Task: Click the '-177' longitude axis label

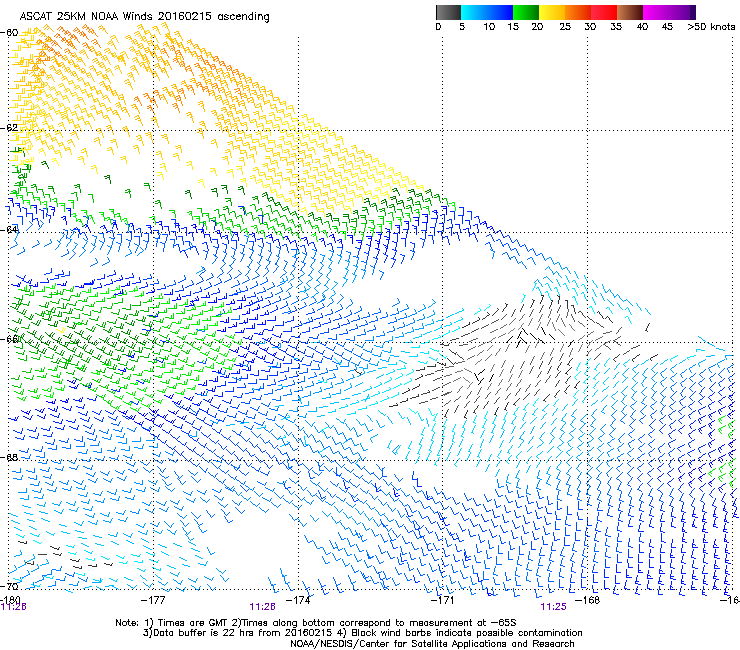Action: pyautogui.click(x=153, y=600)
